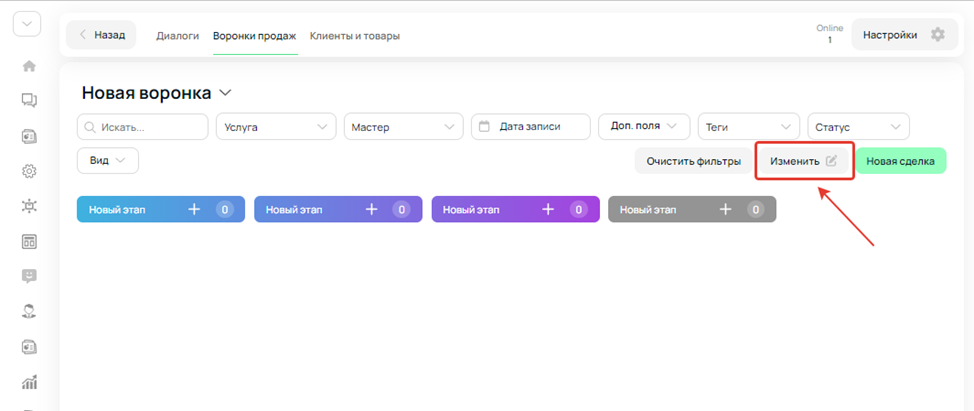This screenshot has width=974, height=411.
Task: Add a deal to the indigo Новый этап stage
Action: coord(371,209)
